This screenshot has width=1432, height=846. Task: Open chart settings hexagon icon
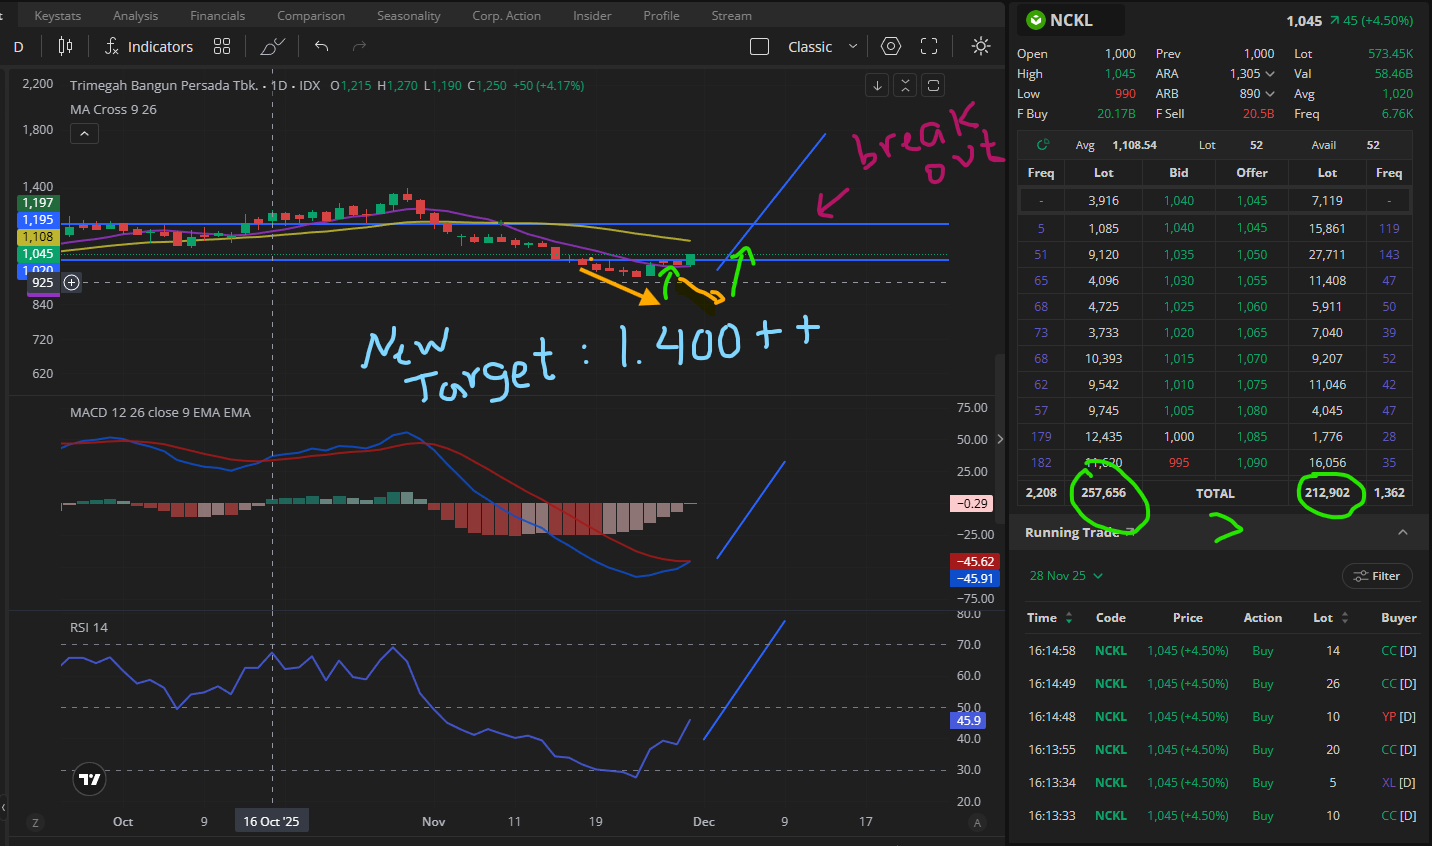(891, 46)
